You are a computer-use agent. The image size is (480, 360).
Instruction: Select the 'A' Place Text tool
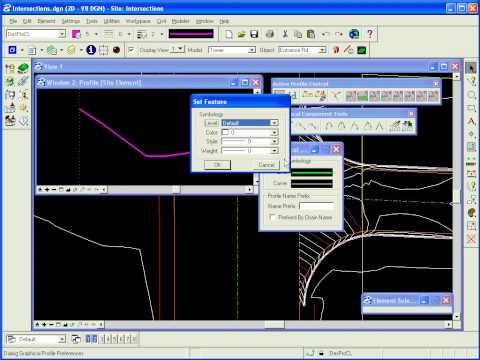click(x=471, y=121)
